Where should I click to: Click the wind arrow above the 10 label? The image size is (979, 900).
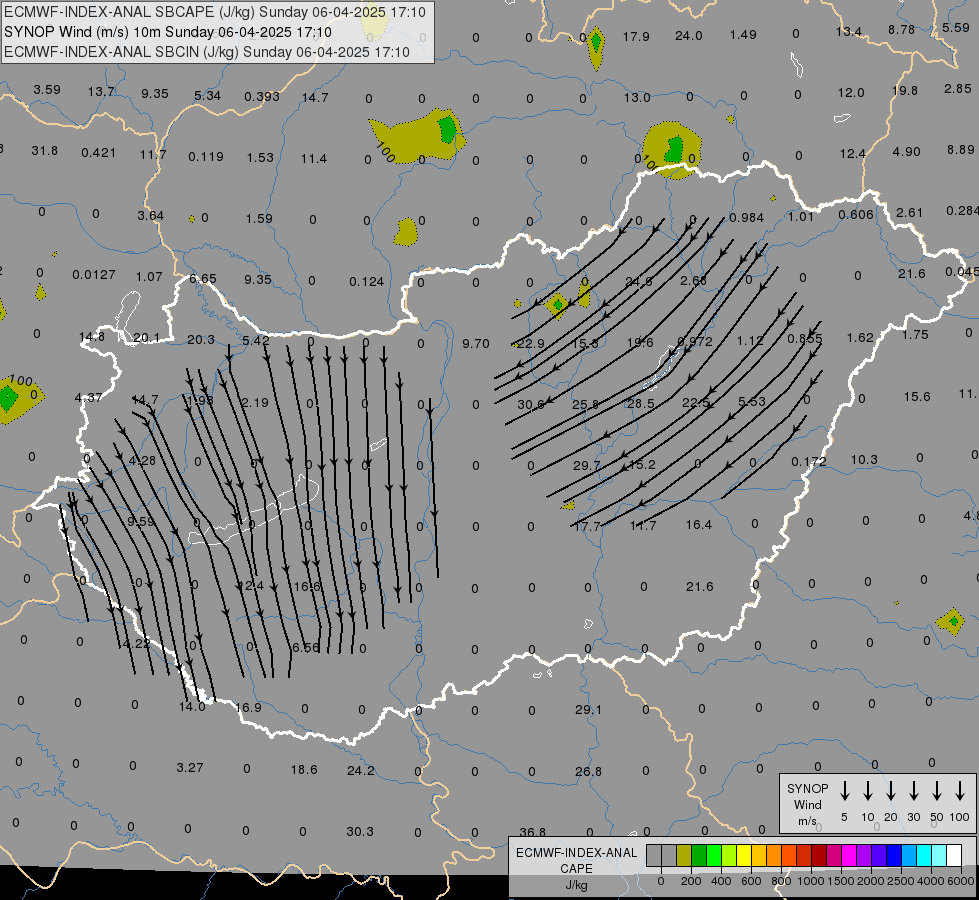[x=868, y=791]
